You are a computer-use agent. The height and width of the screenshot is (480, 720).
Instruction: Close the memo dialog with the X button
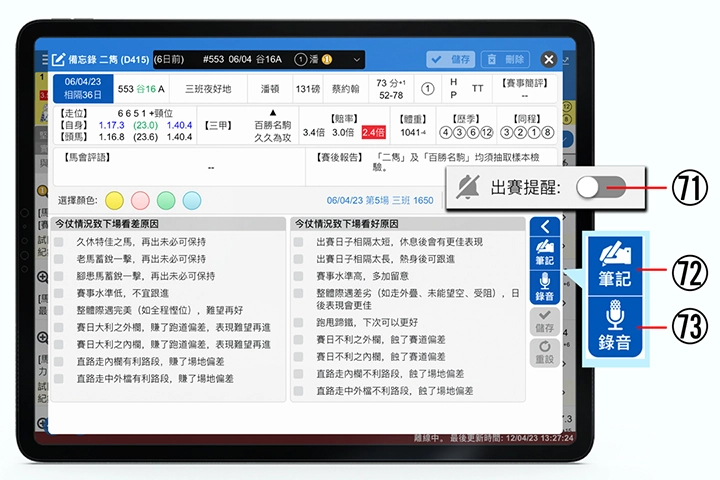[x=549, y=59]
